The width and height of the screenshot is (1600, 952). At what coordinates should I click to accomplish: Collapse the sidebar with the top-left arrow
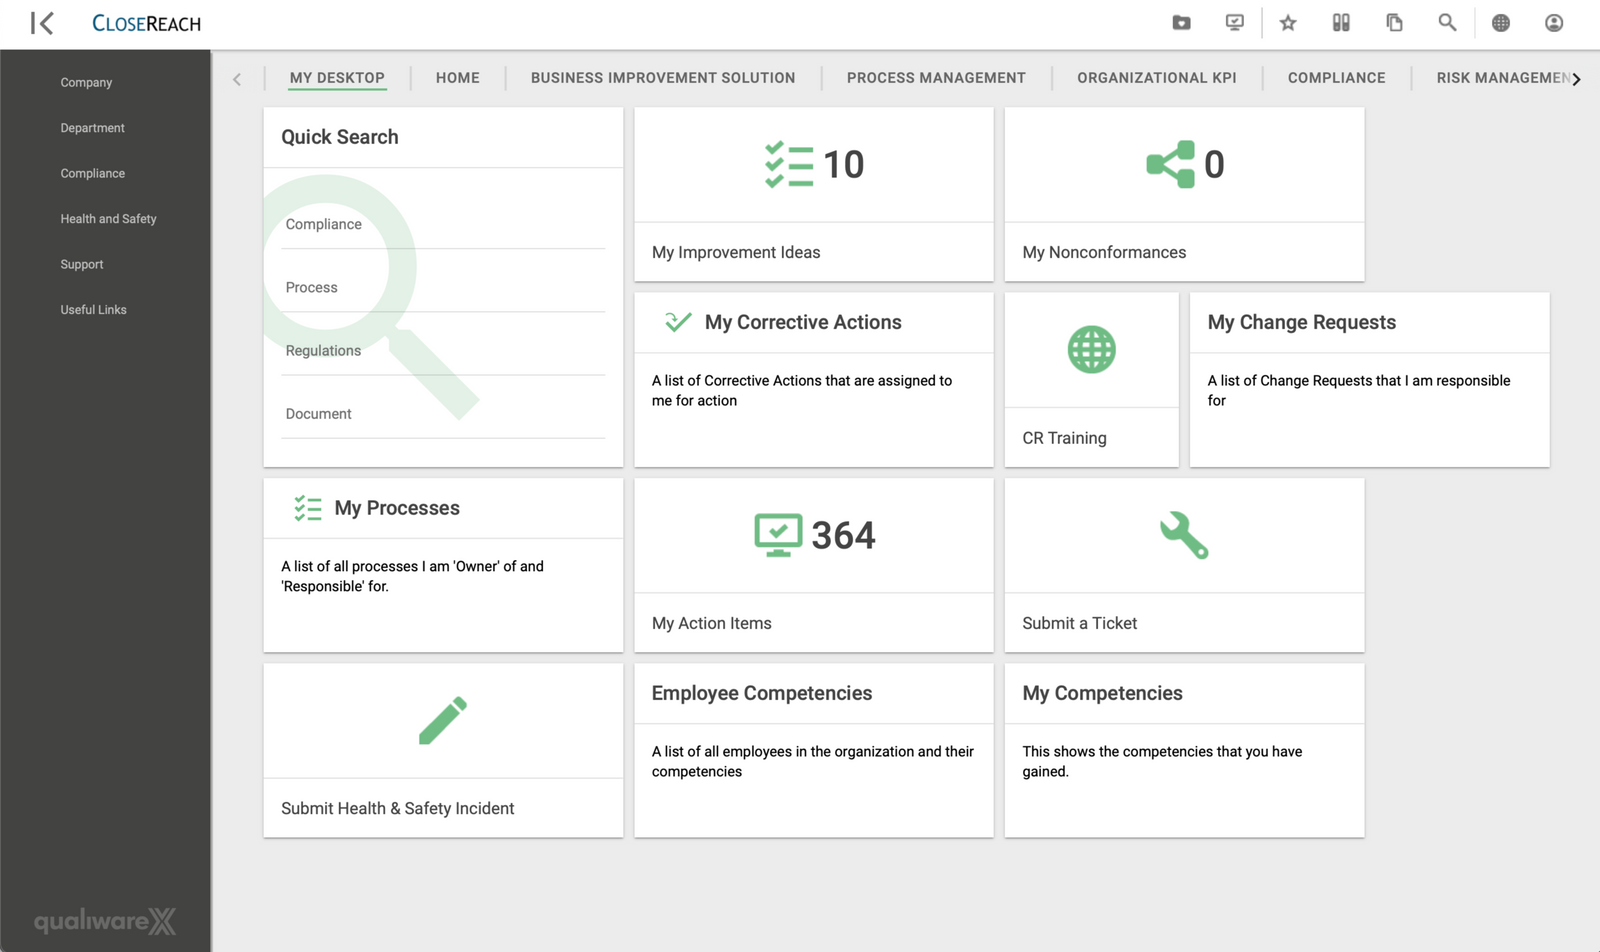(41, 23)
